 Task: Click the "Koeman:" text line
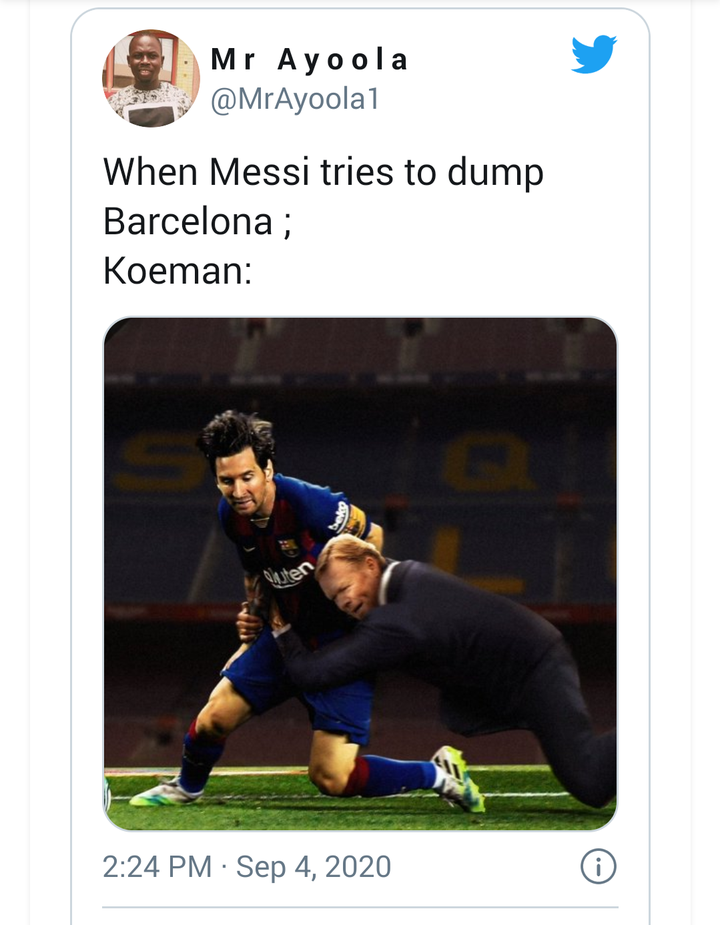(178, 269)
